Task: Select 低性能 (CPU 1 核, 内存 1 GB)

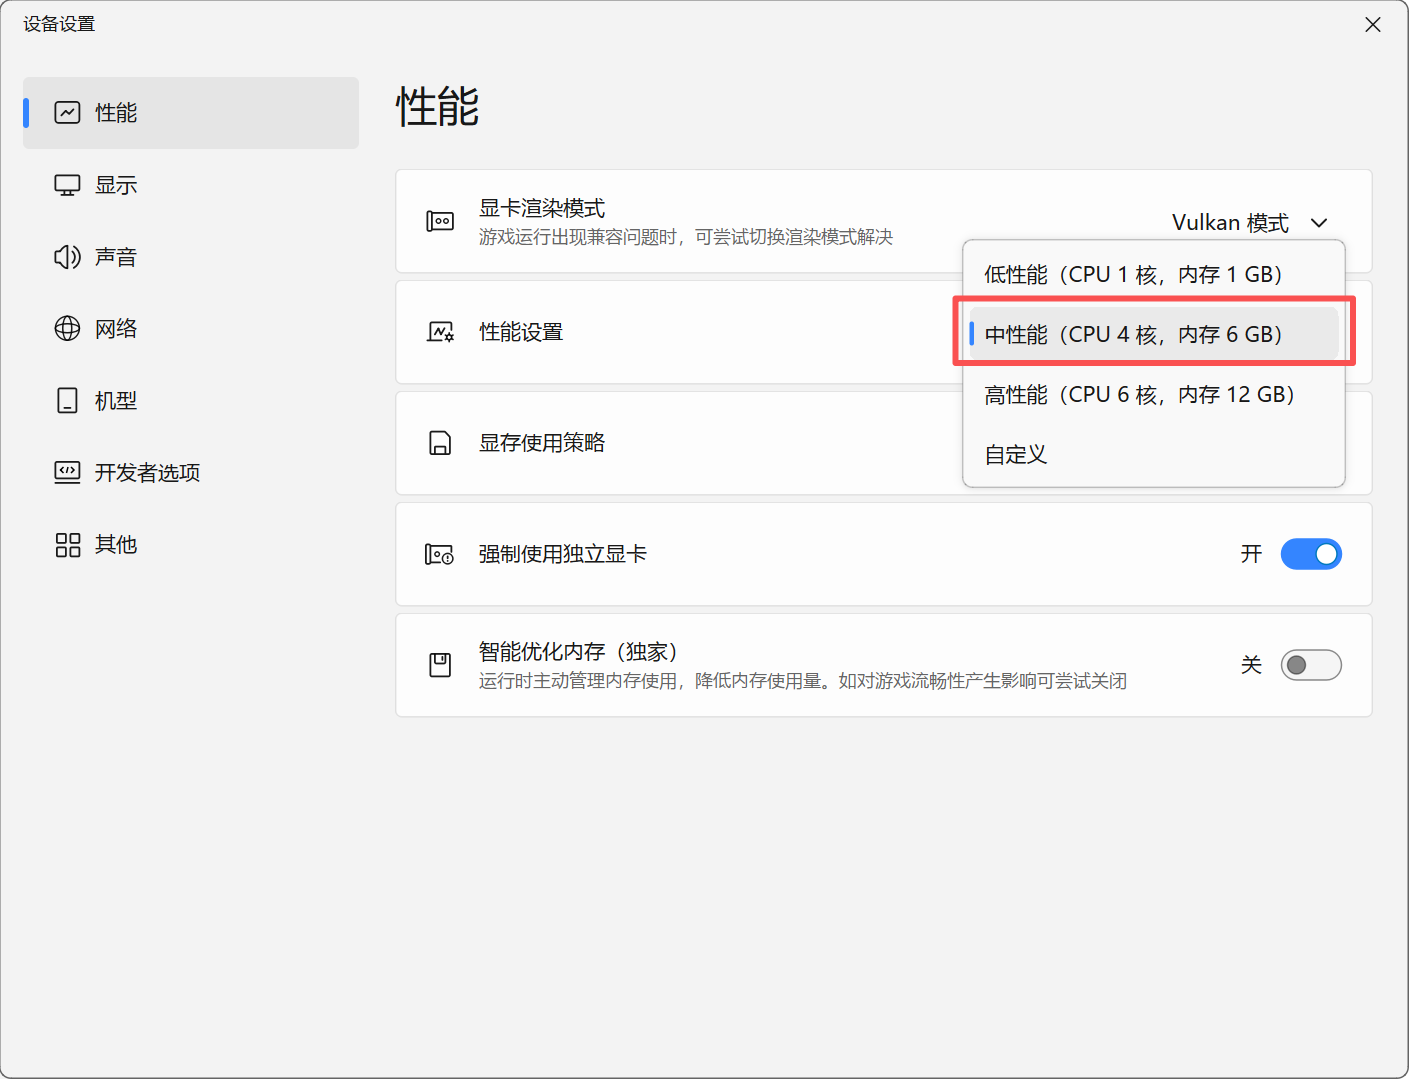Action: [x=1154, y=274]
